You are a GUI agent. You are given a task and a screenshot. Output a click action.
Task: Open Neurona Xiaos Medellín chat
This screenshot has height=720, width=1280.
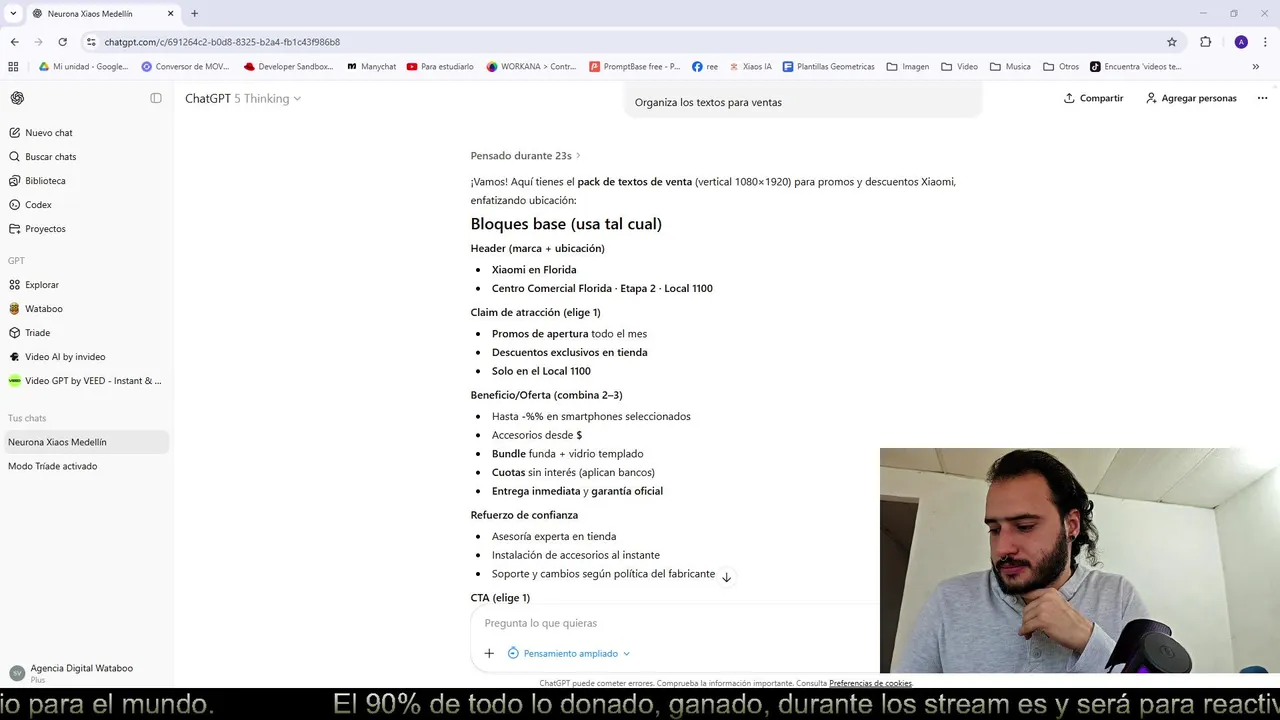point(85,442)
